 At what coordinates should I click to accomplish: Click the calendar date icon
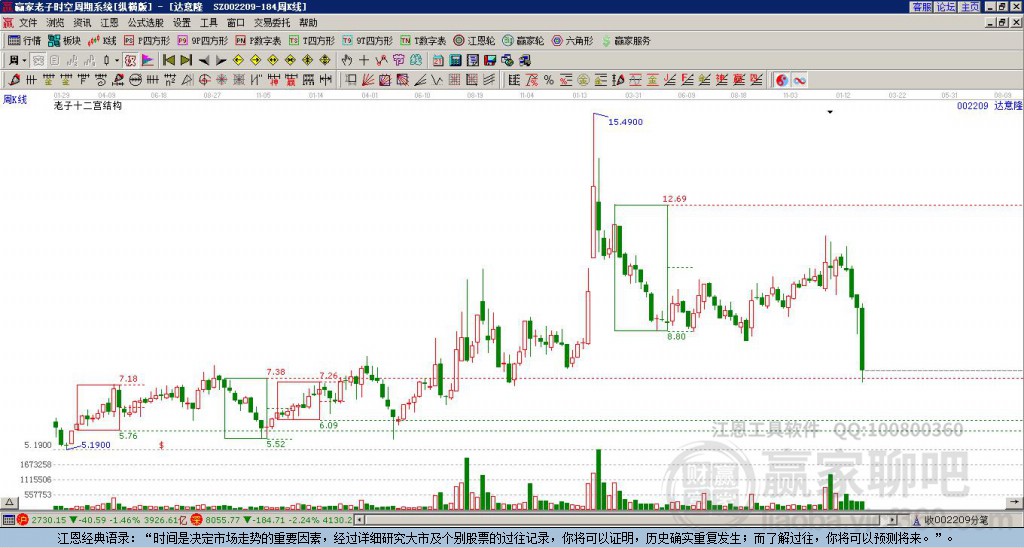click(x=438, y=60)
